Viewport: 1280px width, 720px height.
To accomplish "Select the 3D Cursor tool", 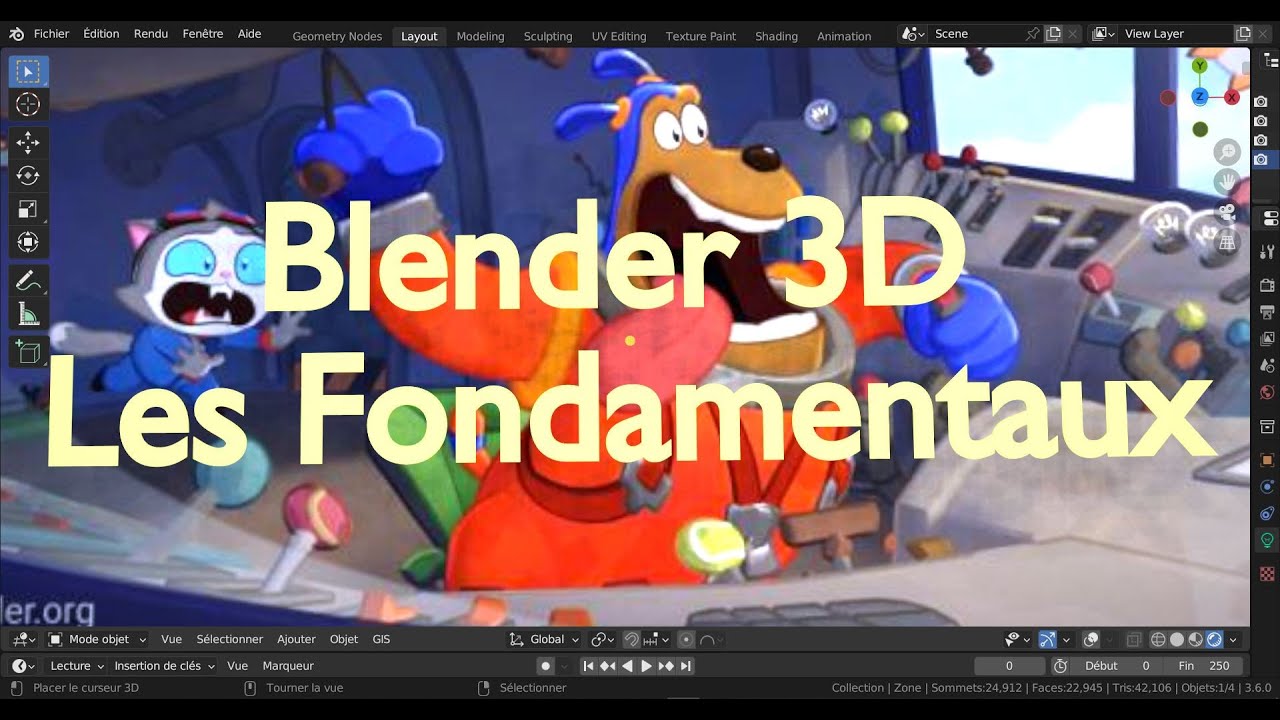I will (x=28, y=104).
